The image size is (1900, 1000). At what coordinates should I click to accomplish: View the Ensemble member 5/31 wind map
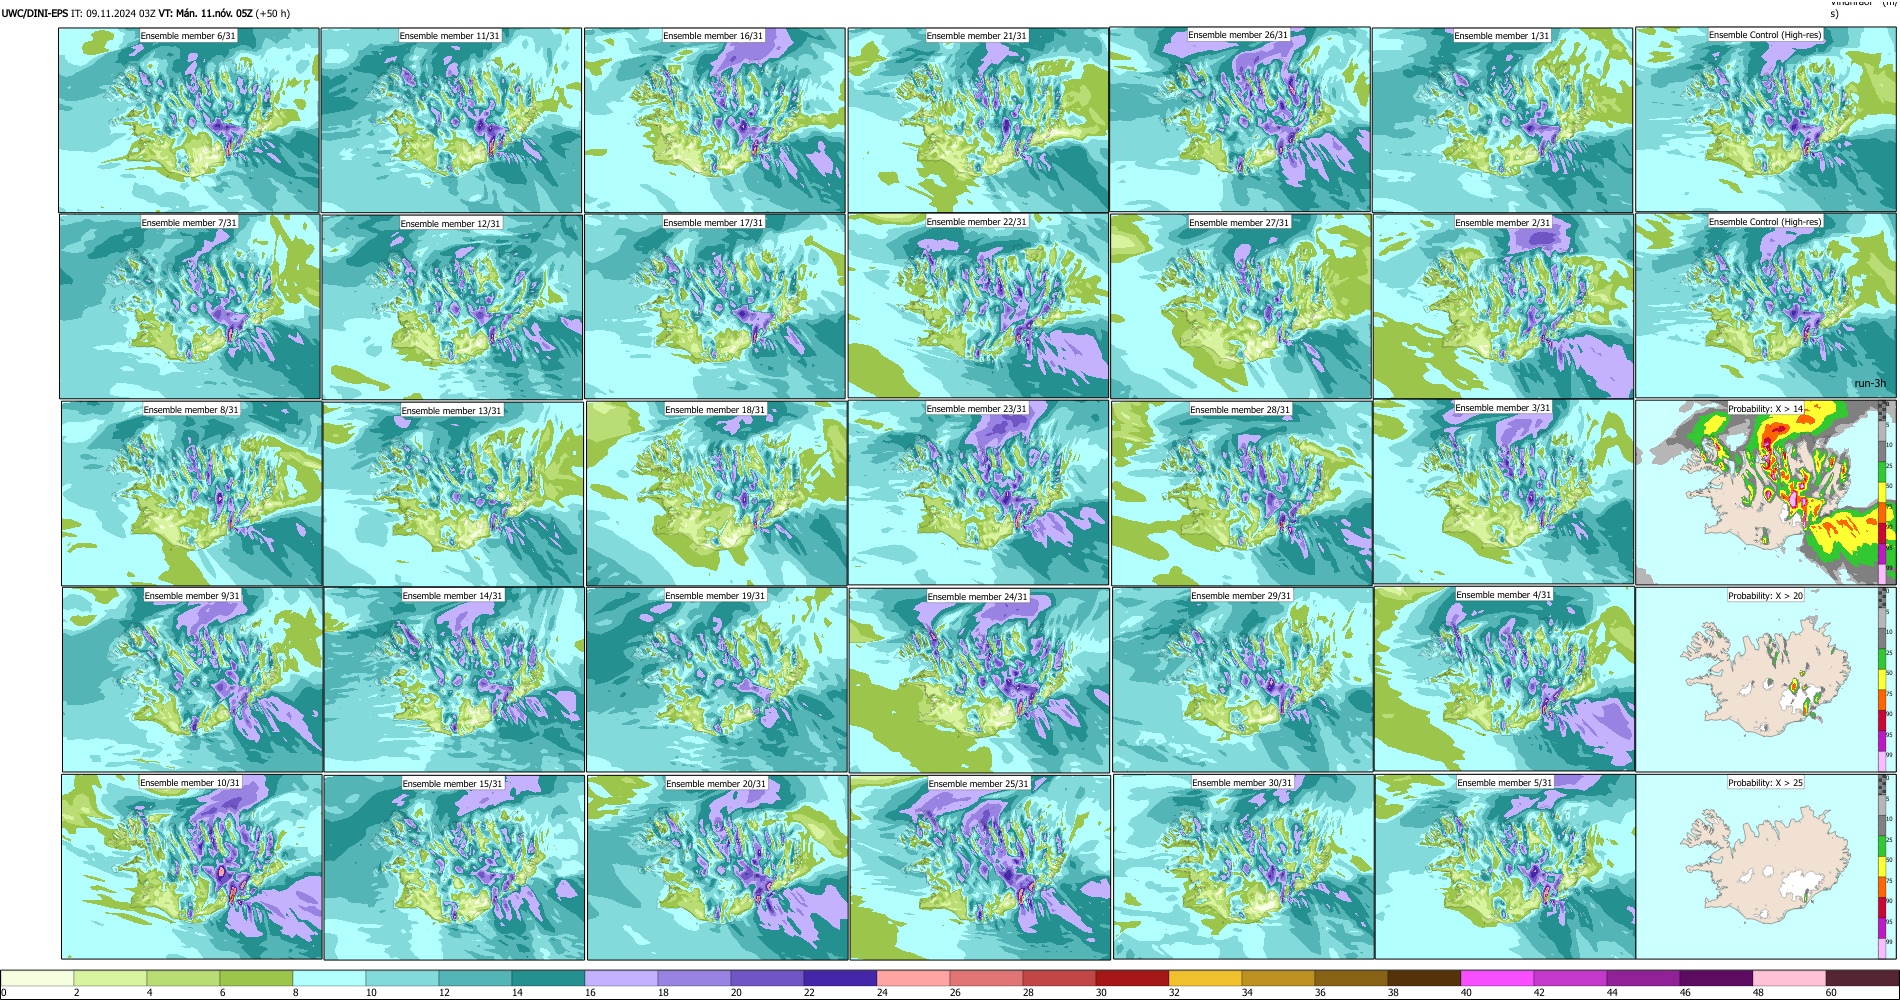pos(1505,867)
